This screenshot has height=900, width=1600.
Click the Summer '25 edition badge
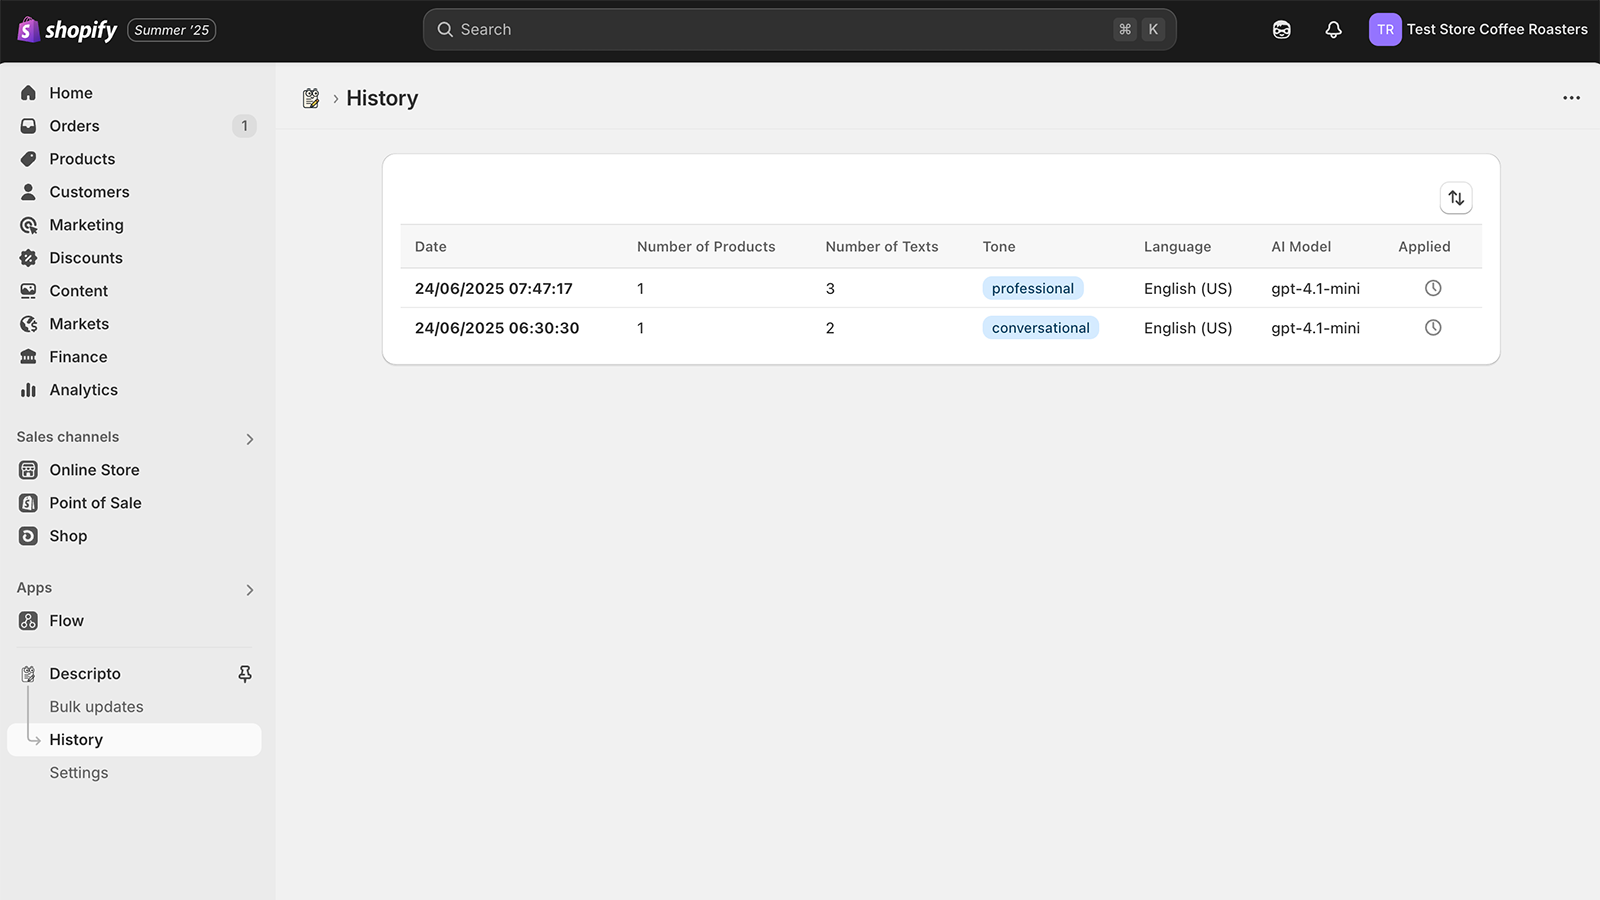point(172,30)
